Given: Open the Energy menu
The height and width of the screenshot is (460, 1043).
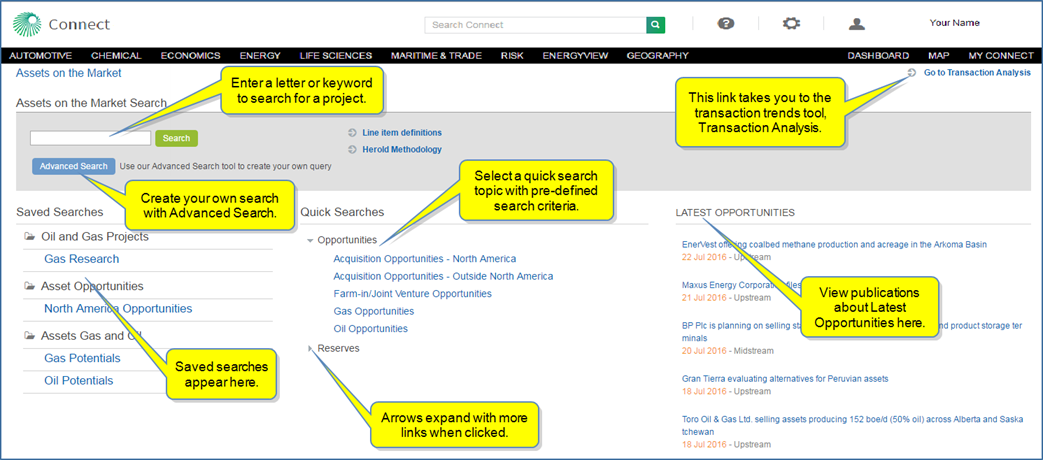Looking at the screenshot, I should coord(260,56).
